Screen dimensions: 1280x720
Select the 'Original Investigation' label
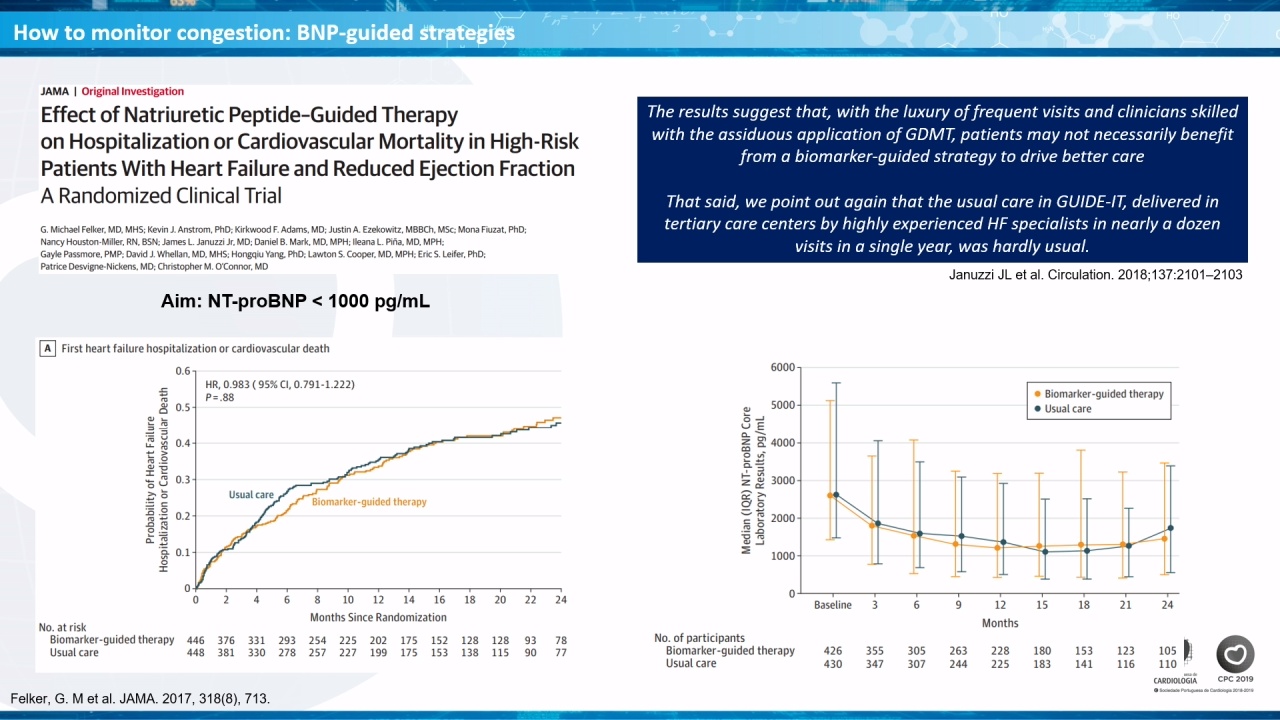(133, 91)
